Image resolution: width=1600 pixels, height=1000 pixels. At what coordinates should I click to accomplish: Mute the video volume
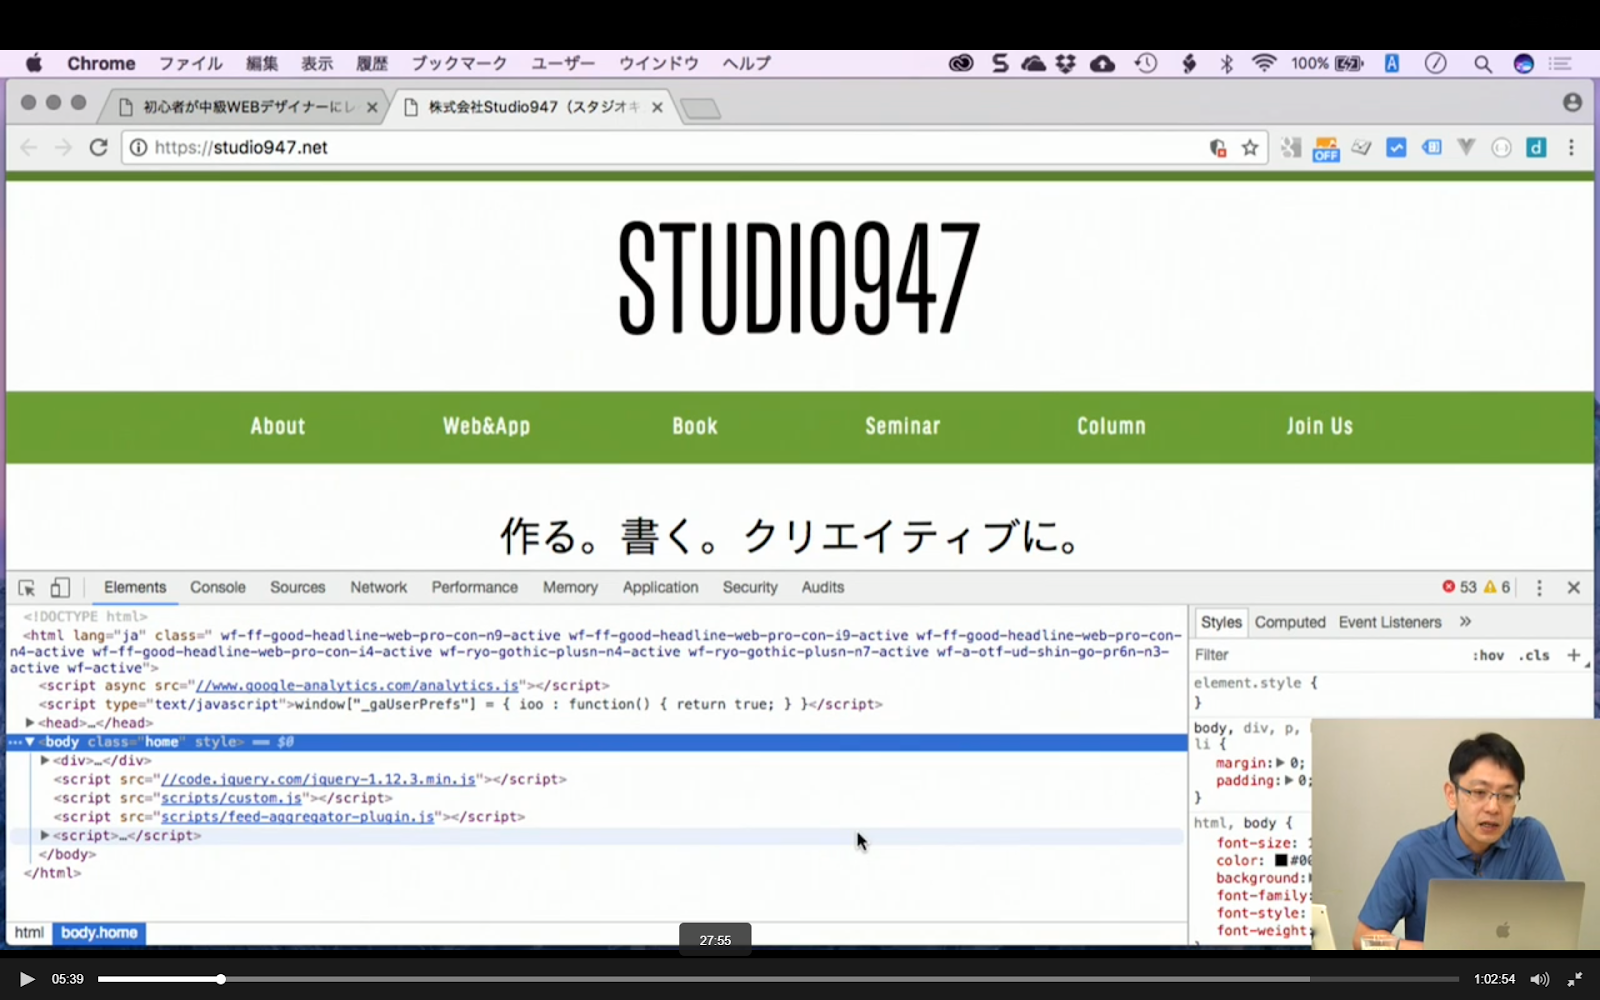[1539, 979]
